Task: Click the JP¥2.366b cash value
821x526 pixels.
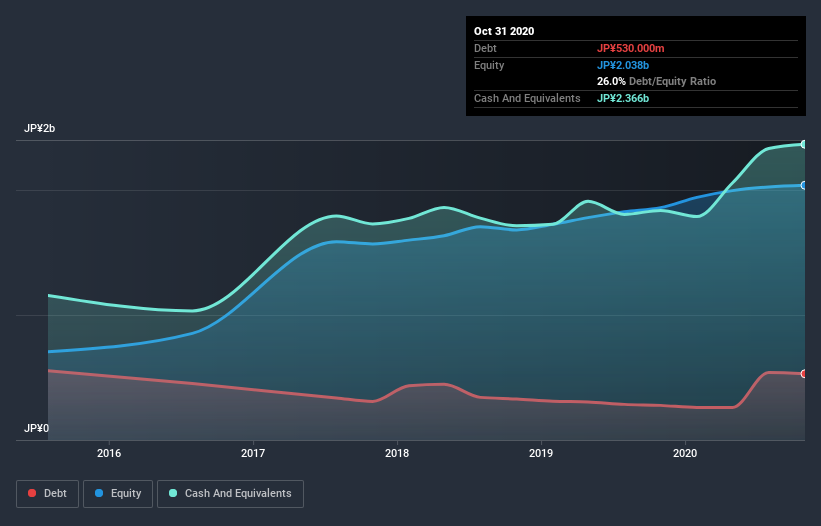Action: (x=623, y=98)
